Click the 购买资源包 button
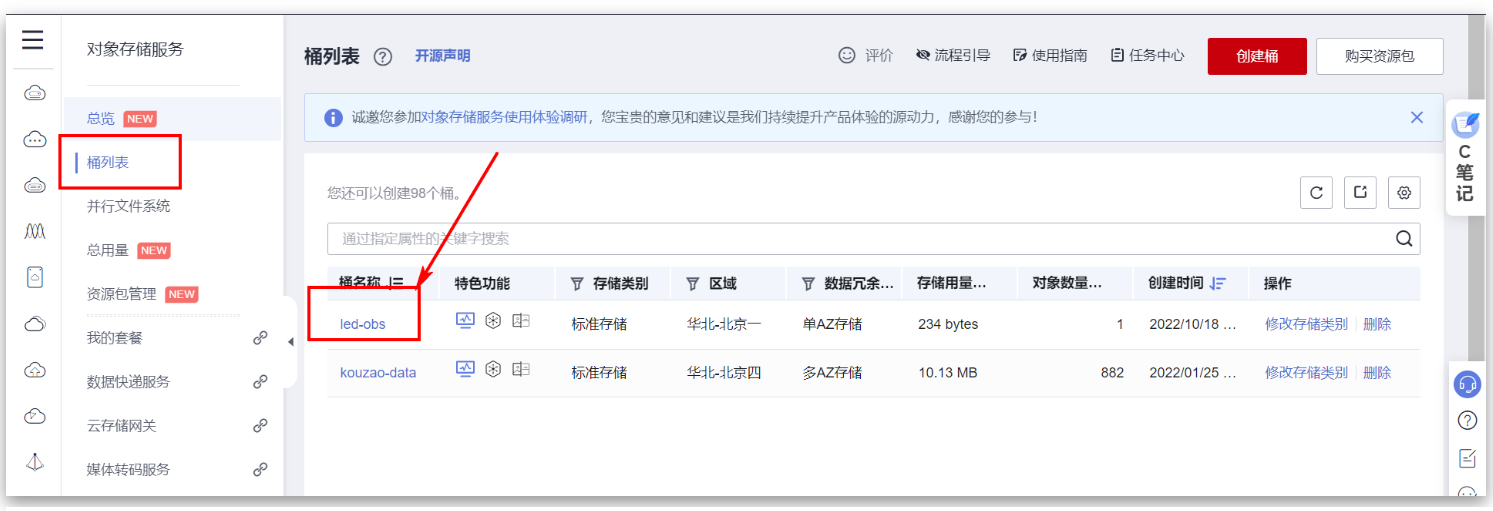The width and height of the screenshot is (1493, 511). (1380, 56)
